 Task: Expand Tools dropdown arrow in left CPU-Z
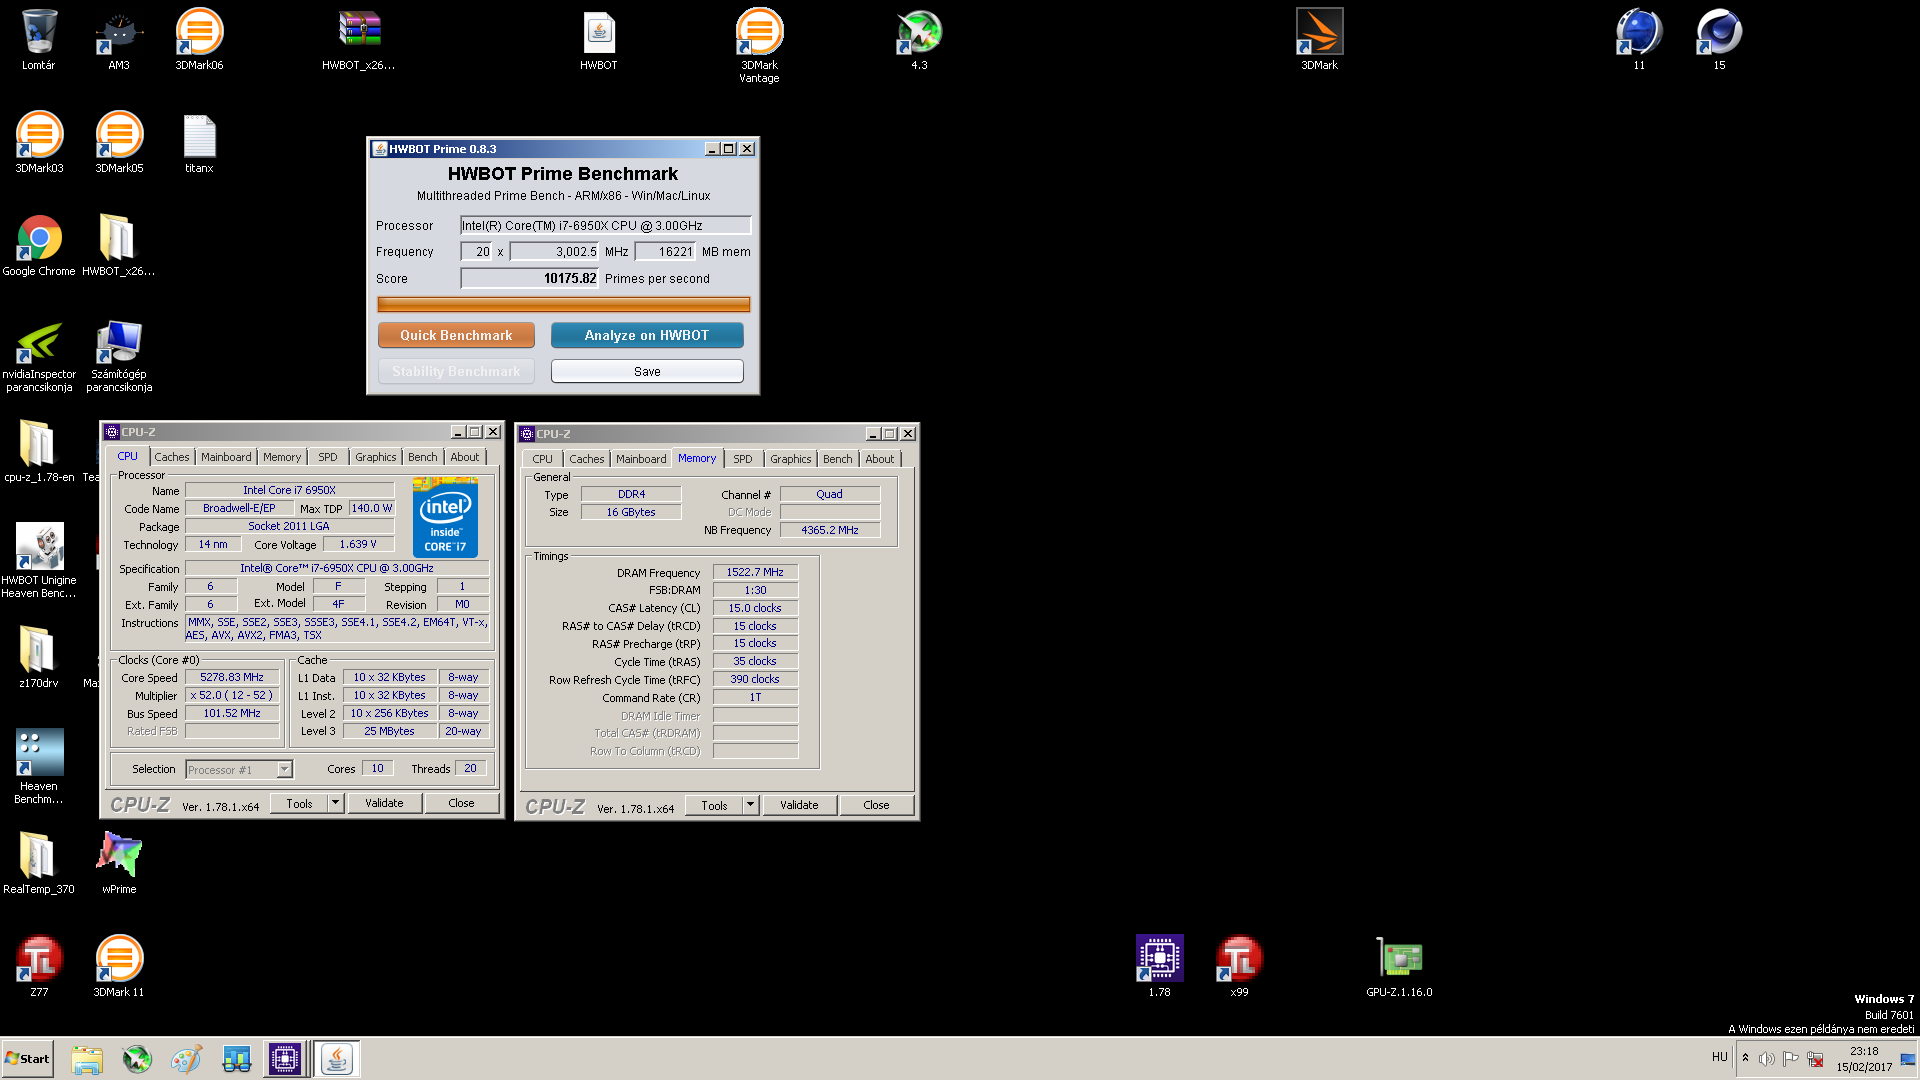(x=336, y=803)
